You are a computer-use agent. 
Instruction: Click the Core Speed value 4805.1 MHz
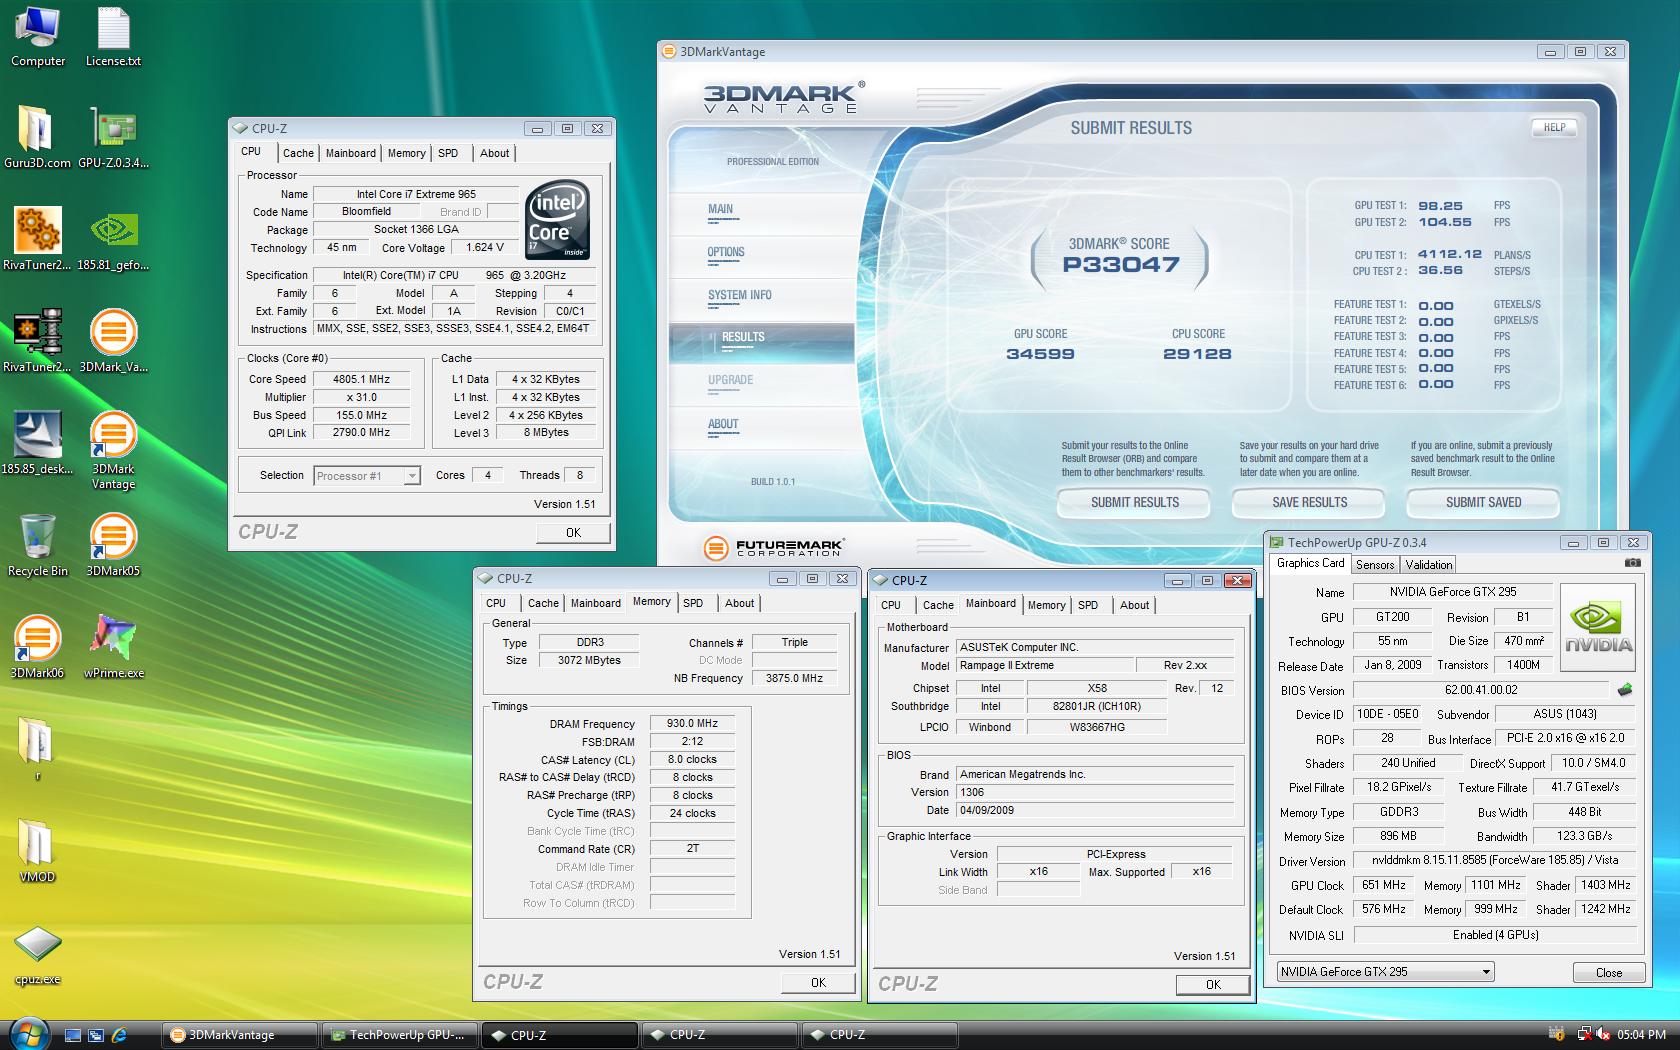point(362,379)
